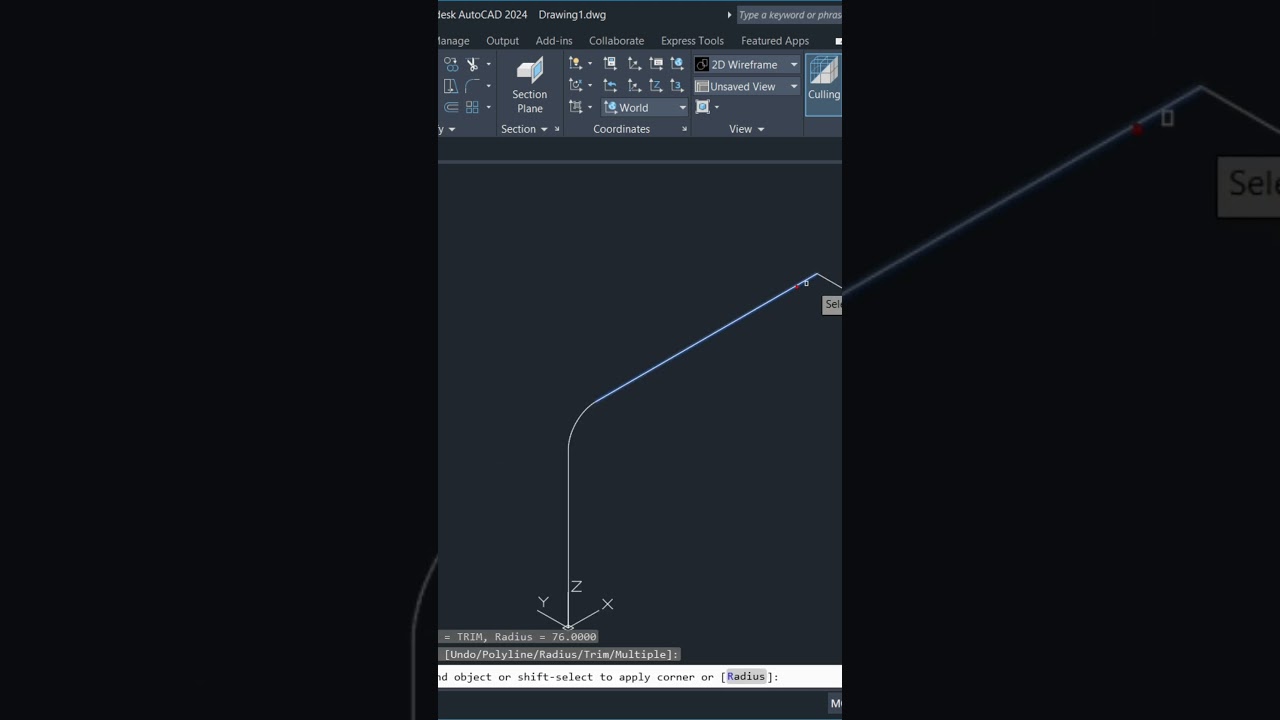Click the Radius option in command line
Screen dimensions: 1280x720
pos(745,677)
